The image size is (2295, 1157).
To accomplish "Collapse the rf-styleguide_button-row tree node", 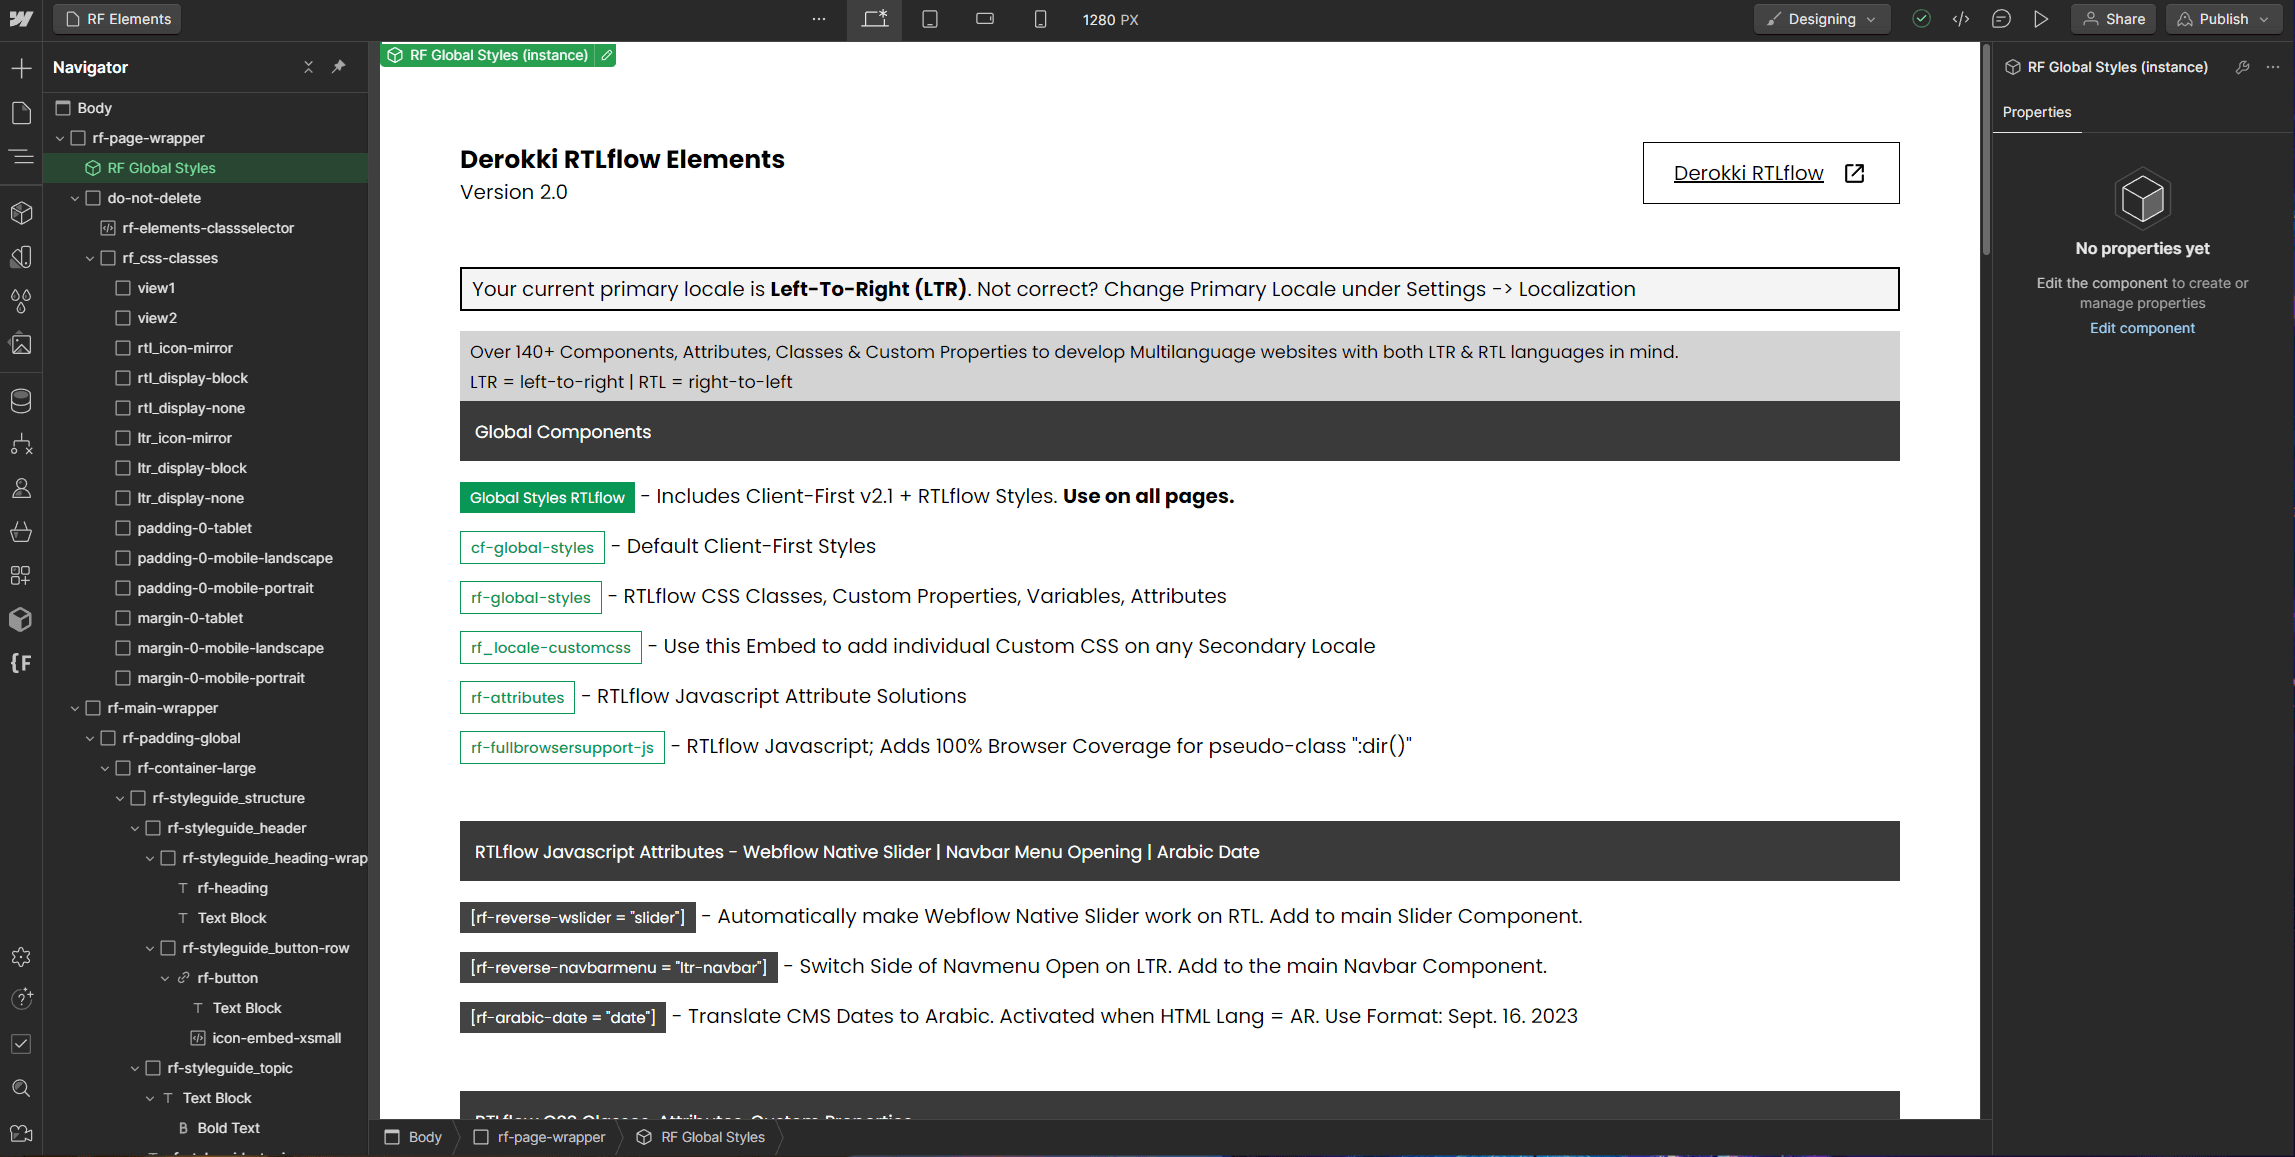I will [x=150, y=948].
